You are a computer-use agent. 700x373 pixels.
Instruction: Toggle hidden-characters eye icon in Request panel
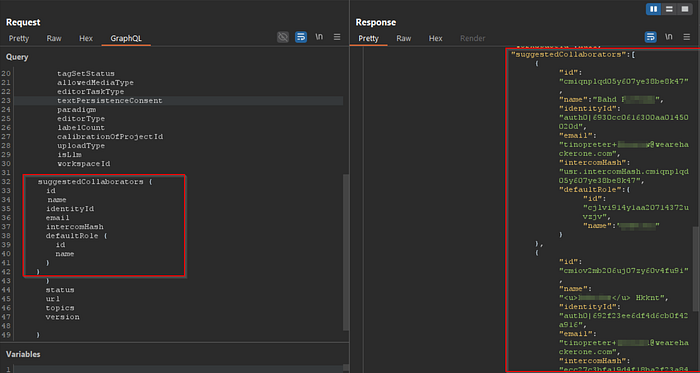point(283,37)
